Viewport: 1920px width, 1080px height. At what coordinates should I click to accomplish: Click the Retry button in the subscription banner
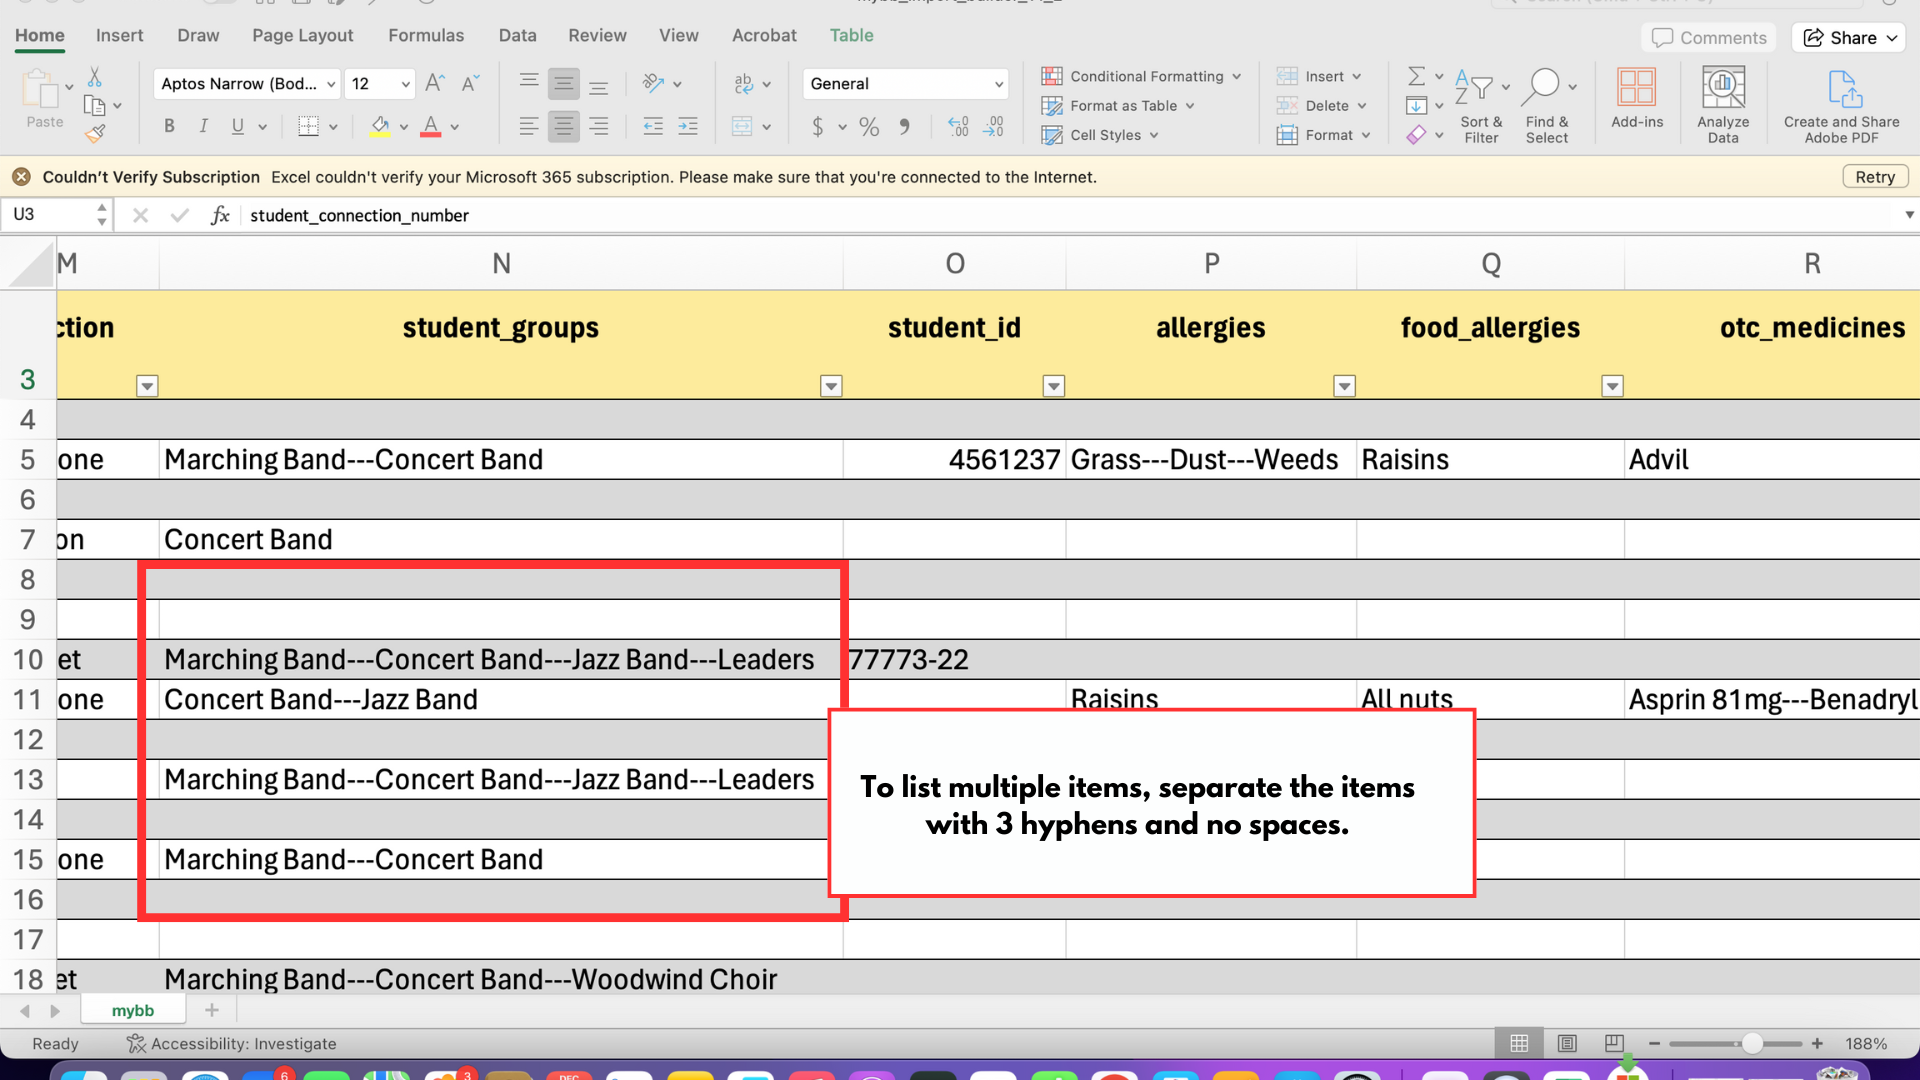1875,177
